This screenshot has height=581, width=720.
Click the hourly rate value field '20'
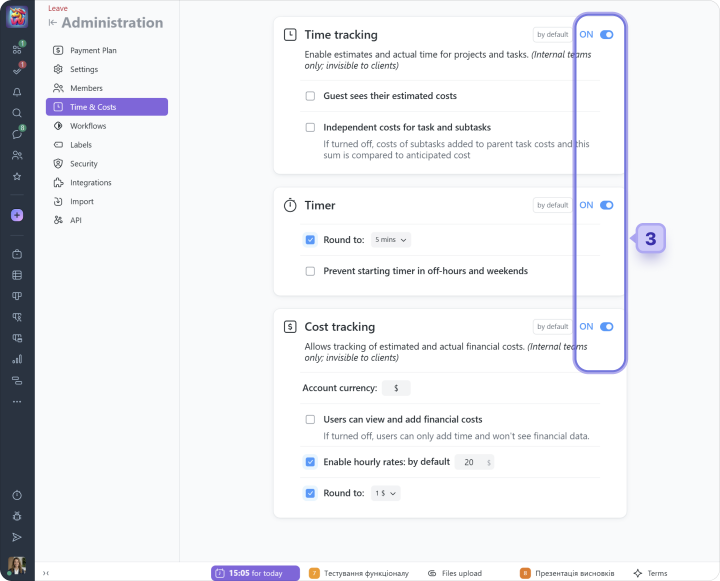coord(473,462)
